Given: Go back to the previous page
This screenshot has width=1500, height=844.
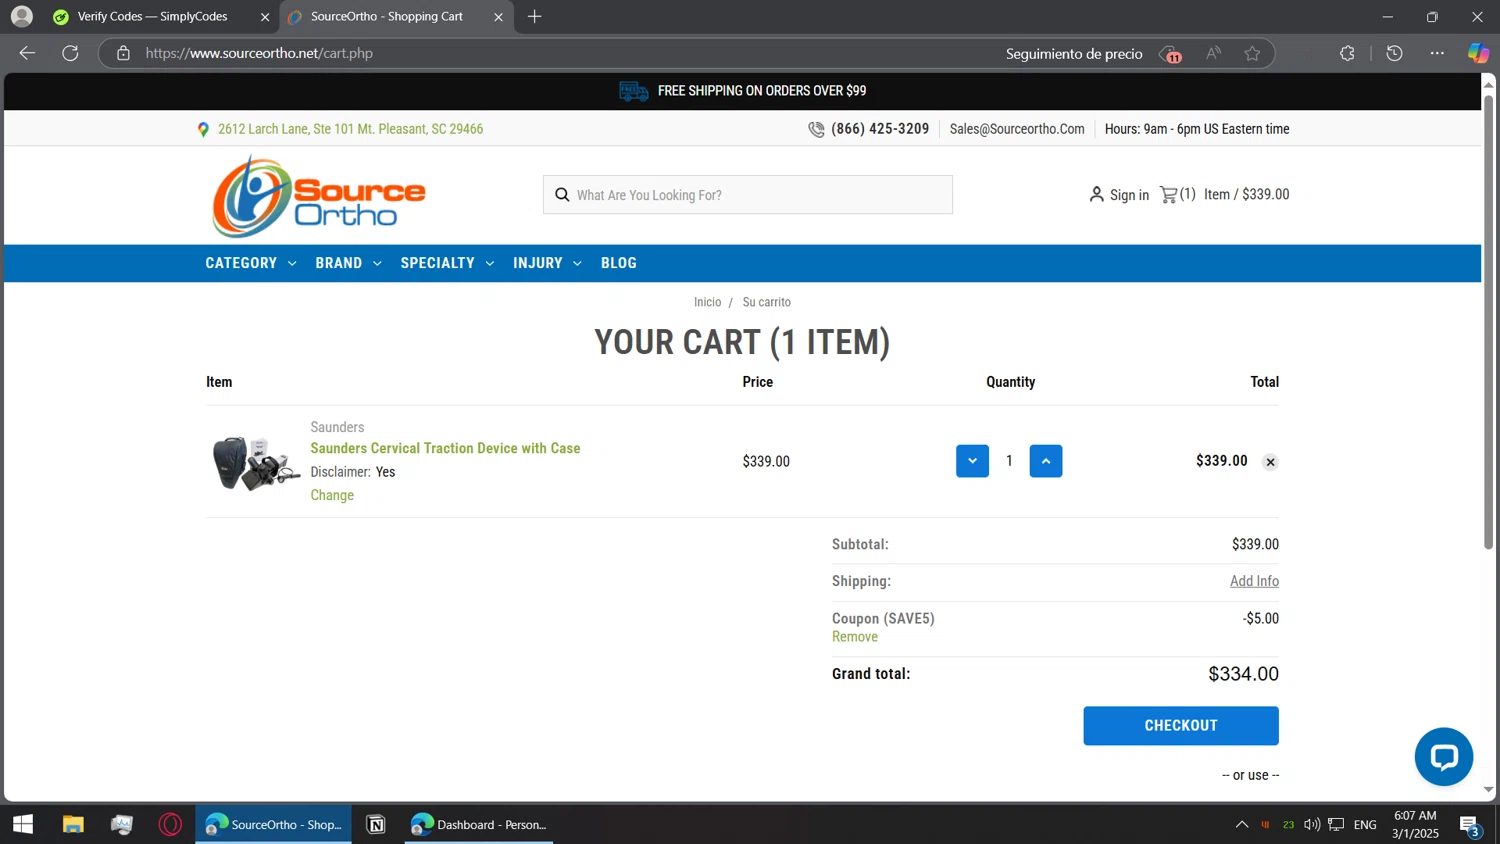Looking at the screenshot, I should click(27, 53).
